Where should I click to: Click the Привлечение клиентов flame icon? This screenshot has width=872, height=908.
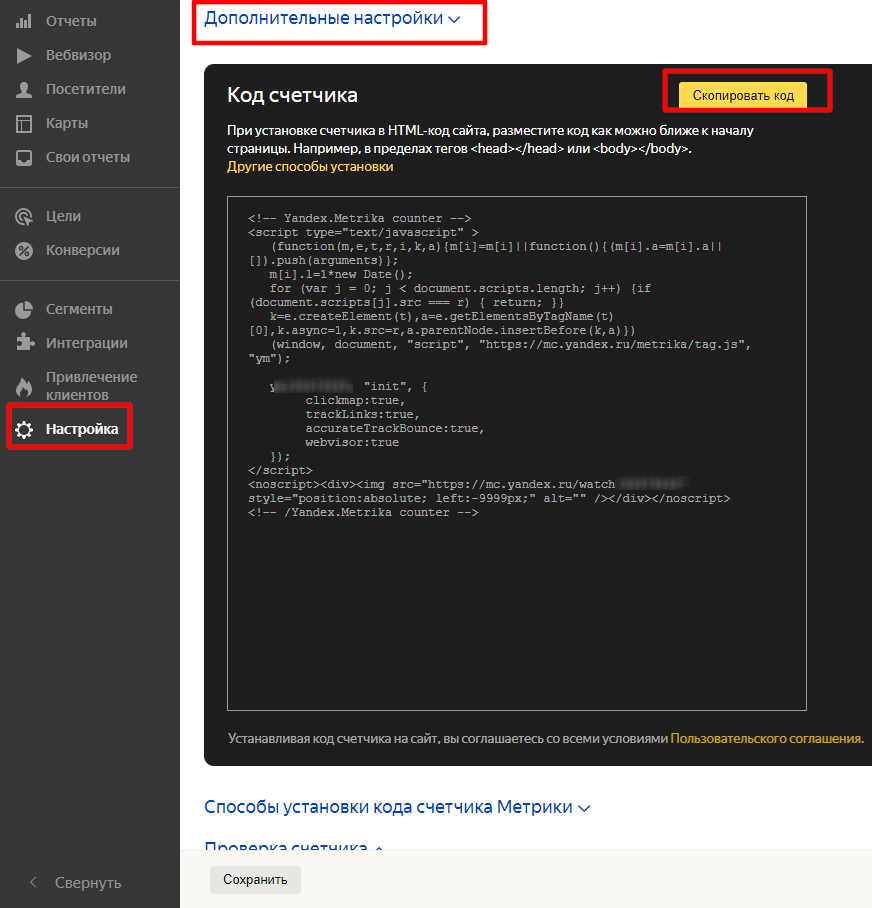coord(24,386)
